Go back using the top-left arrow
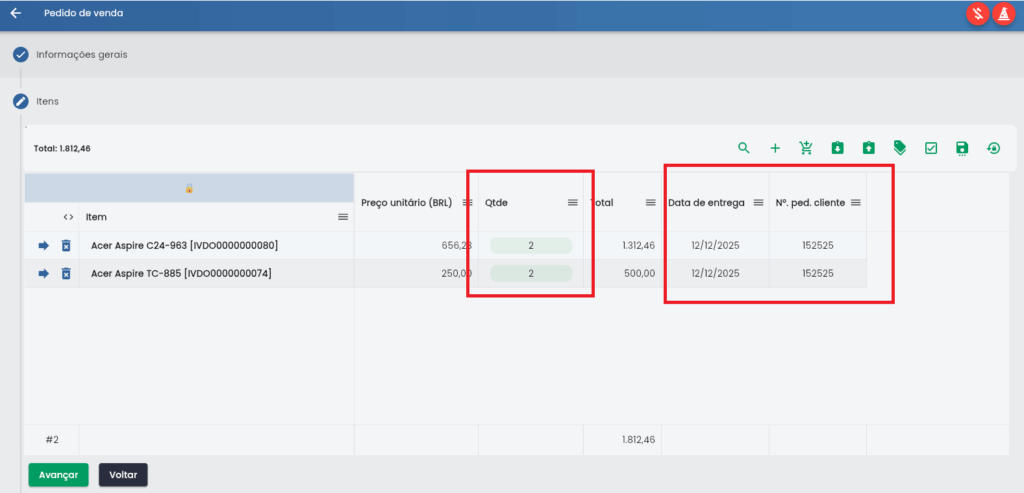Image resolution: width=1024 pixels, height=493 pixels. tap(15, 14)
